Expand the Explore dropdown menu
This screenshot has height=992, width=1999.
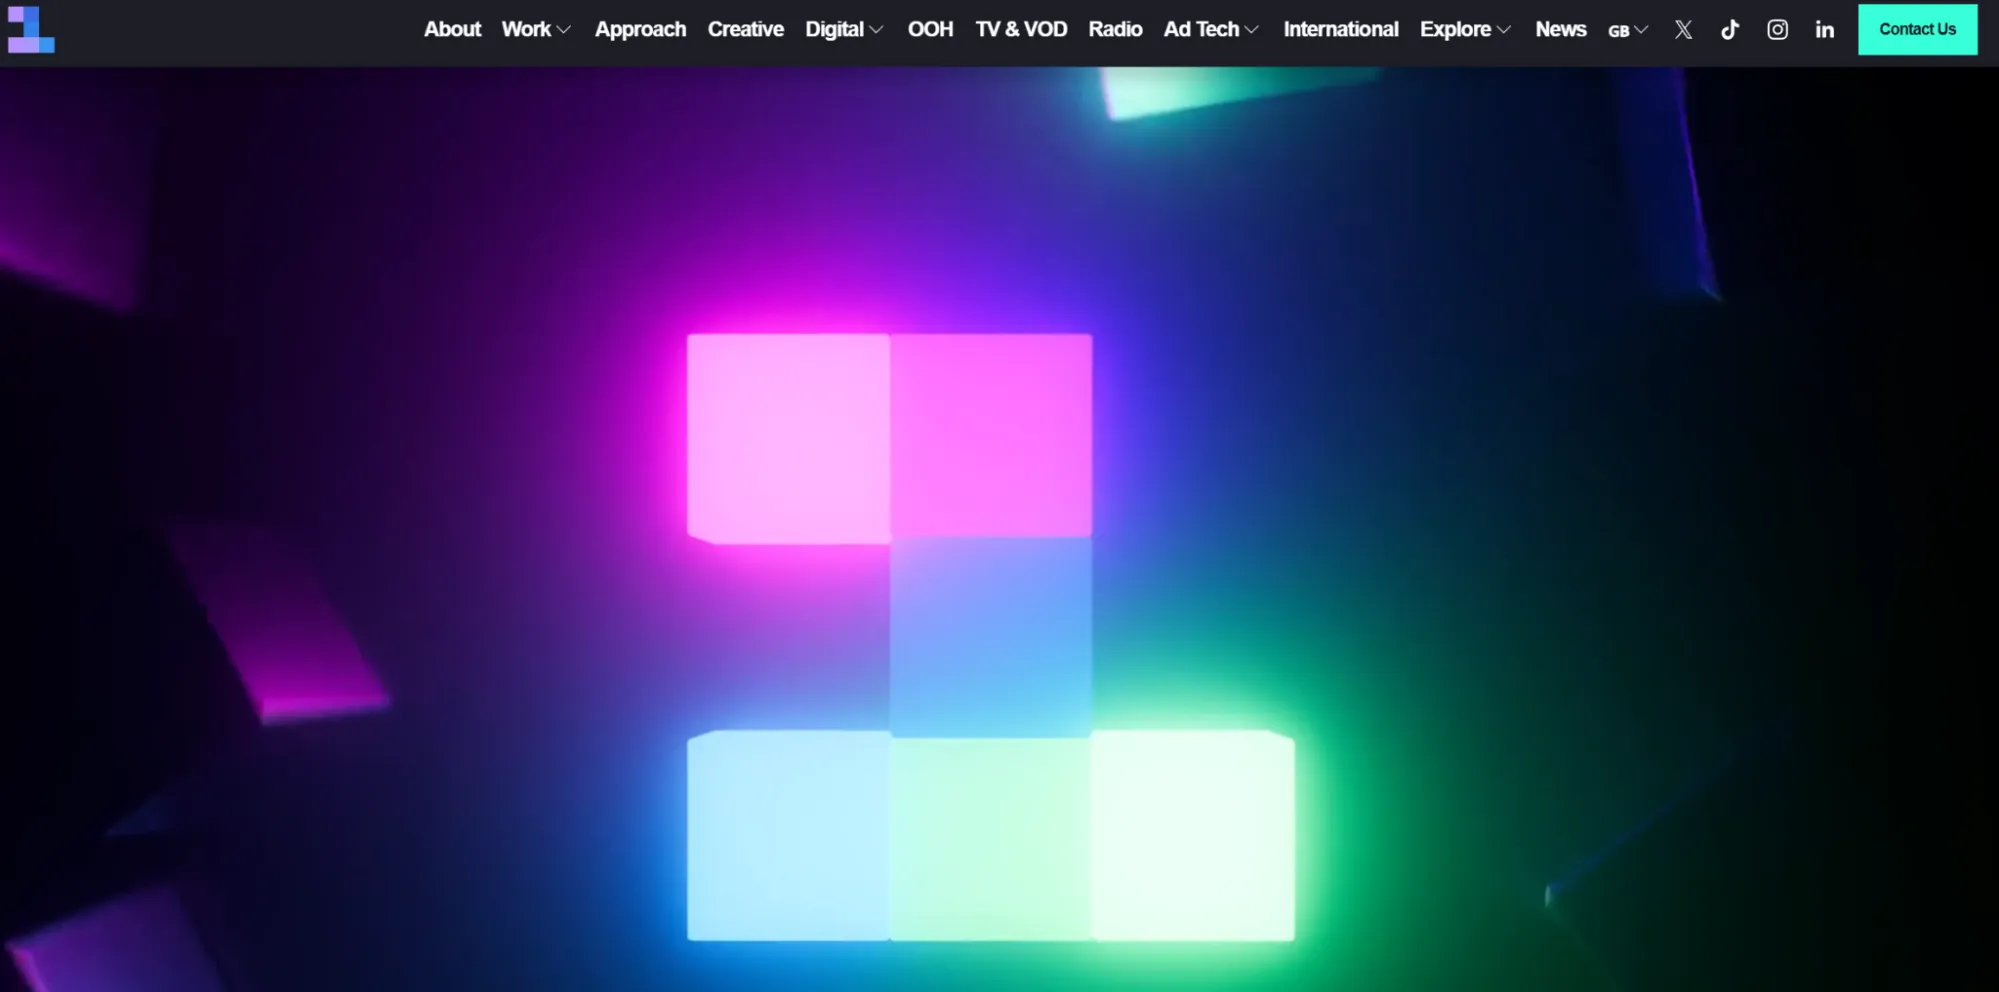[x=1465, y=30]
